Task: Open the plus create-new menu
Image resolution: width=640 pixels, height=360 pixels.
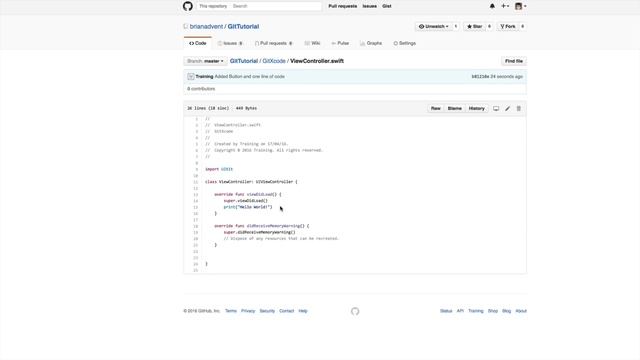Action: coord(505,6)
